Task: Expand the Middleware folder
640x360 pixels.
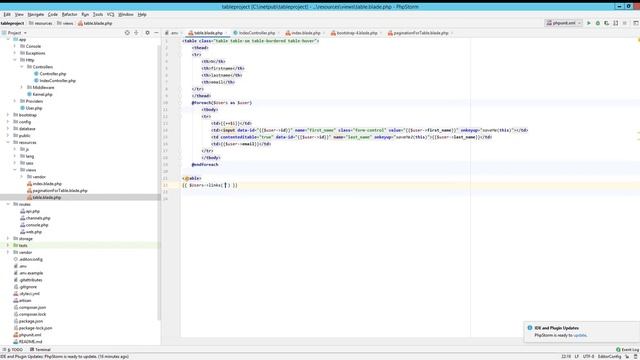Action: (22, 87)
